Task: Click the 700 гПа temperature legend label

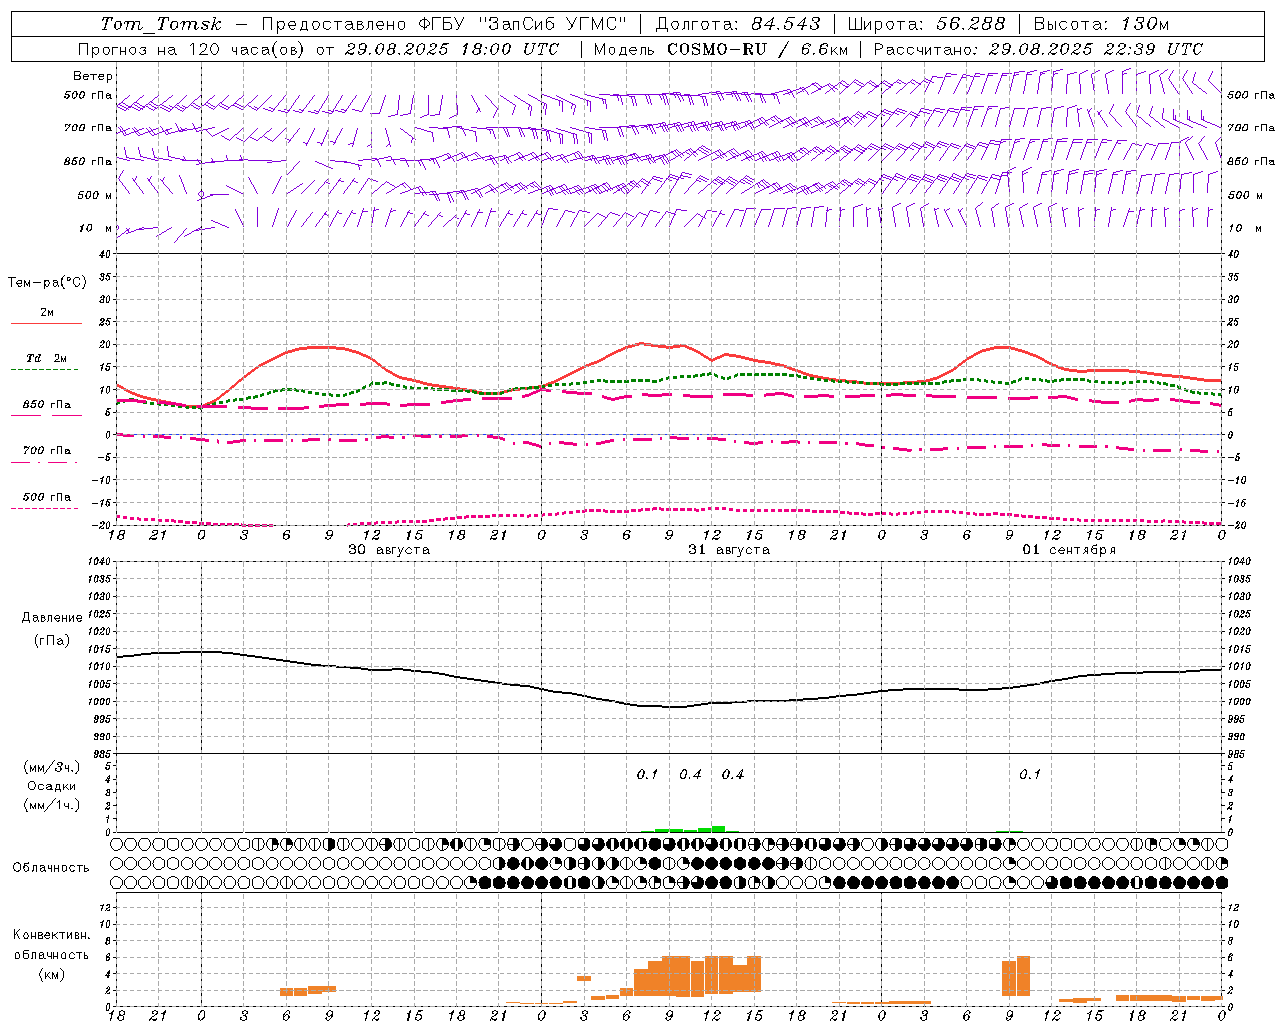Action: coord(47,450)
